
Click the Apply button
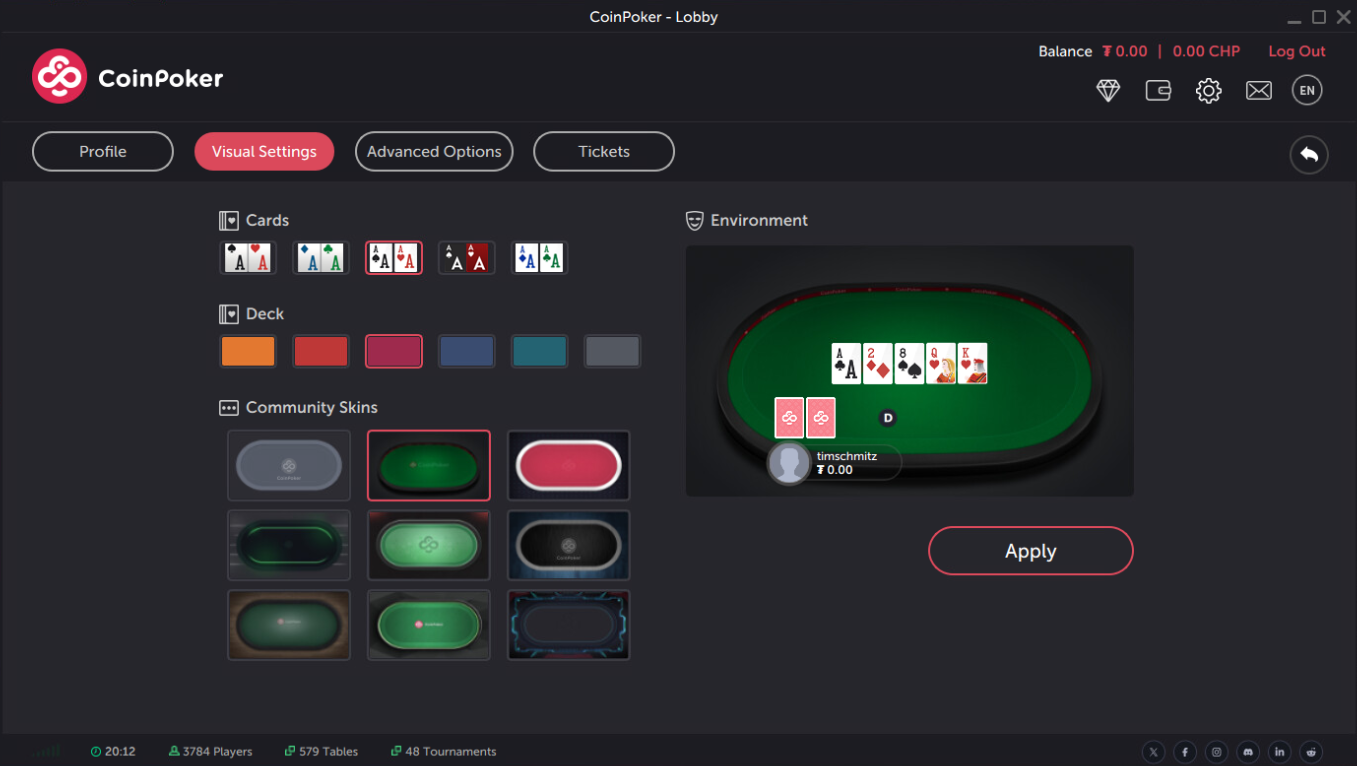tap(1031, 551)
